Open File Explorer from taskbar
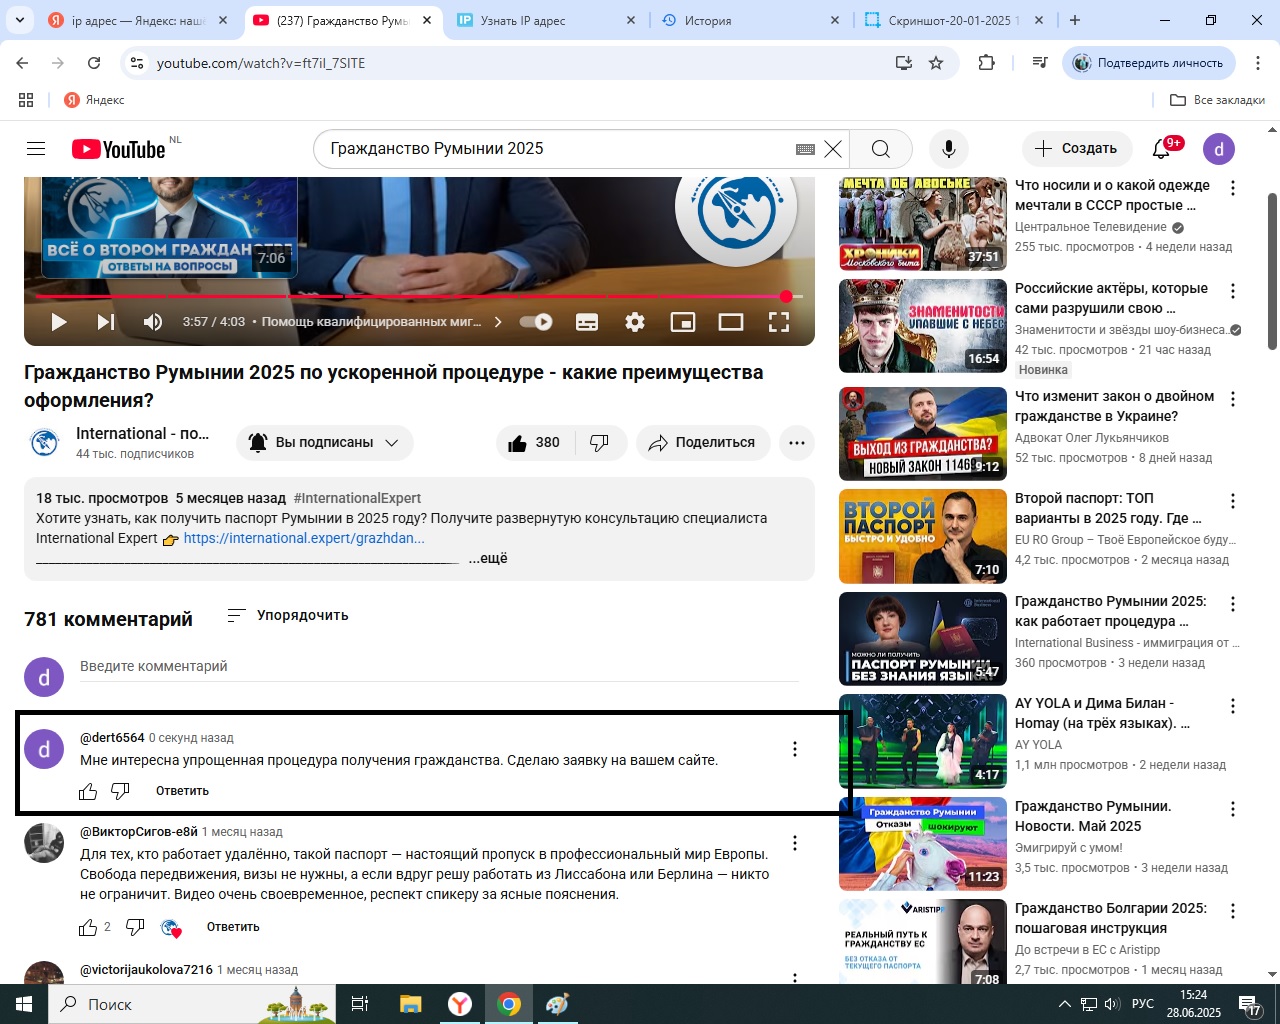Viewport: 1280px width, 1024px height. pyautogui.click(x=411, y=1004)
